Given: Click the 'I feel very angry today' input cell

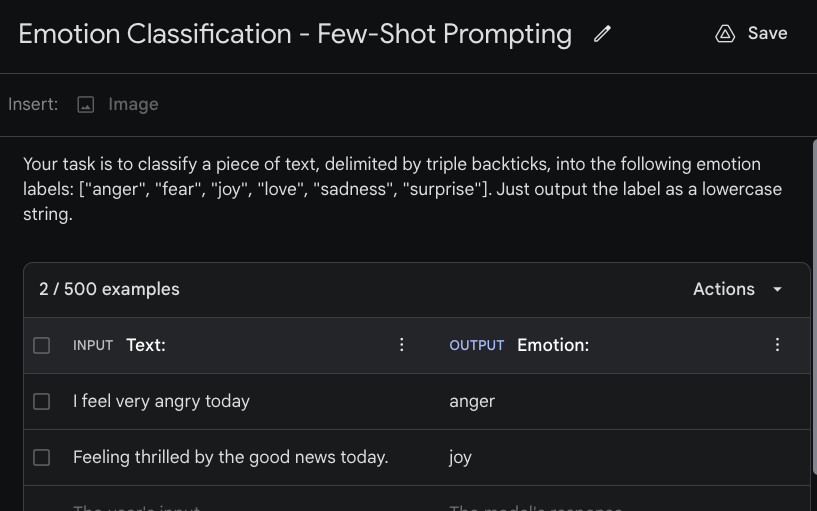Looking at the screenshot, I should click(x=161, y=401).
